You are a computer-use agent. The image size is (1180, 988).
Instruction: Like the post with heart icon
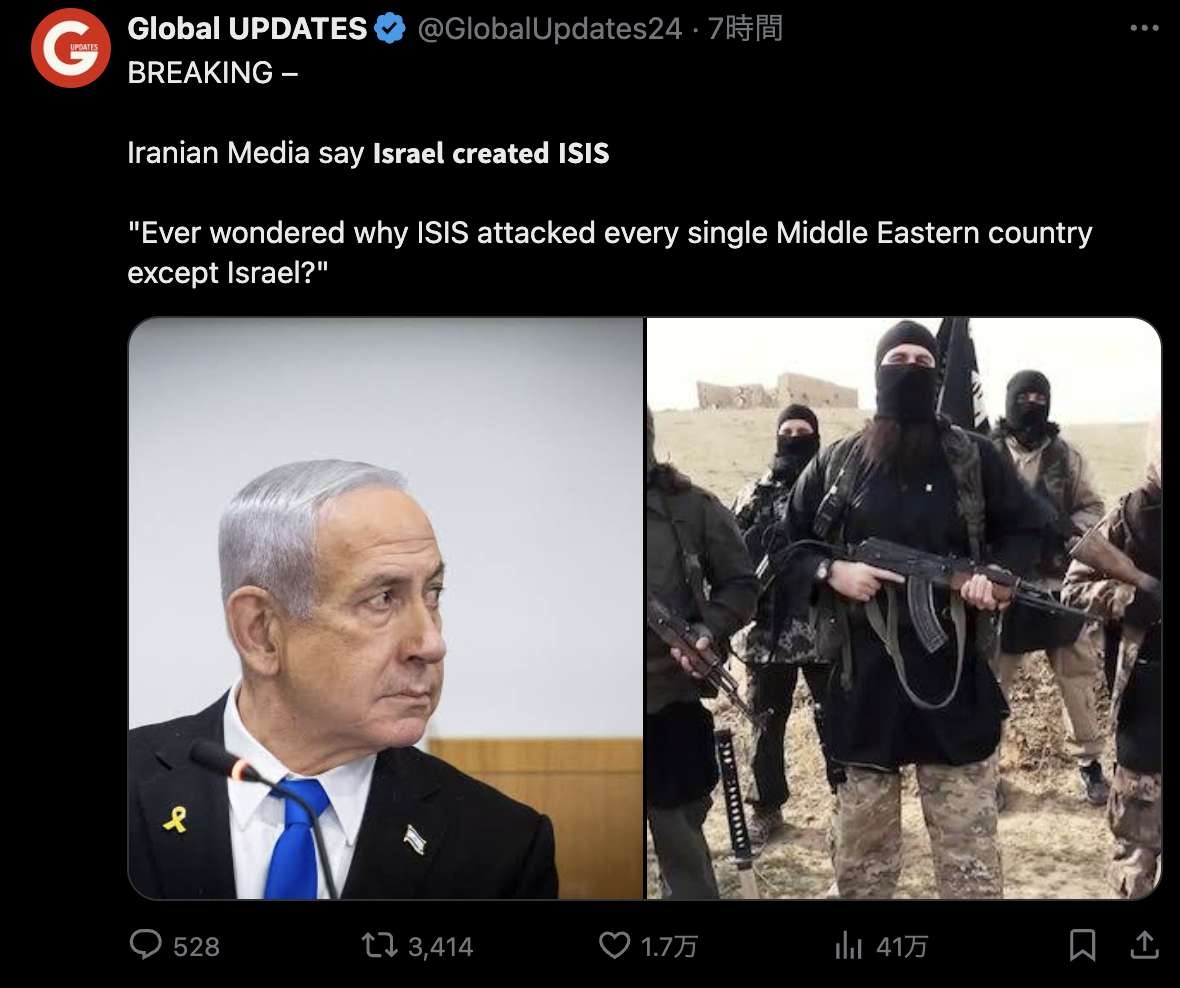click(x=614, y=944)
